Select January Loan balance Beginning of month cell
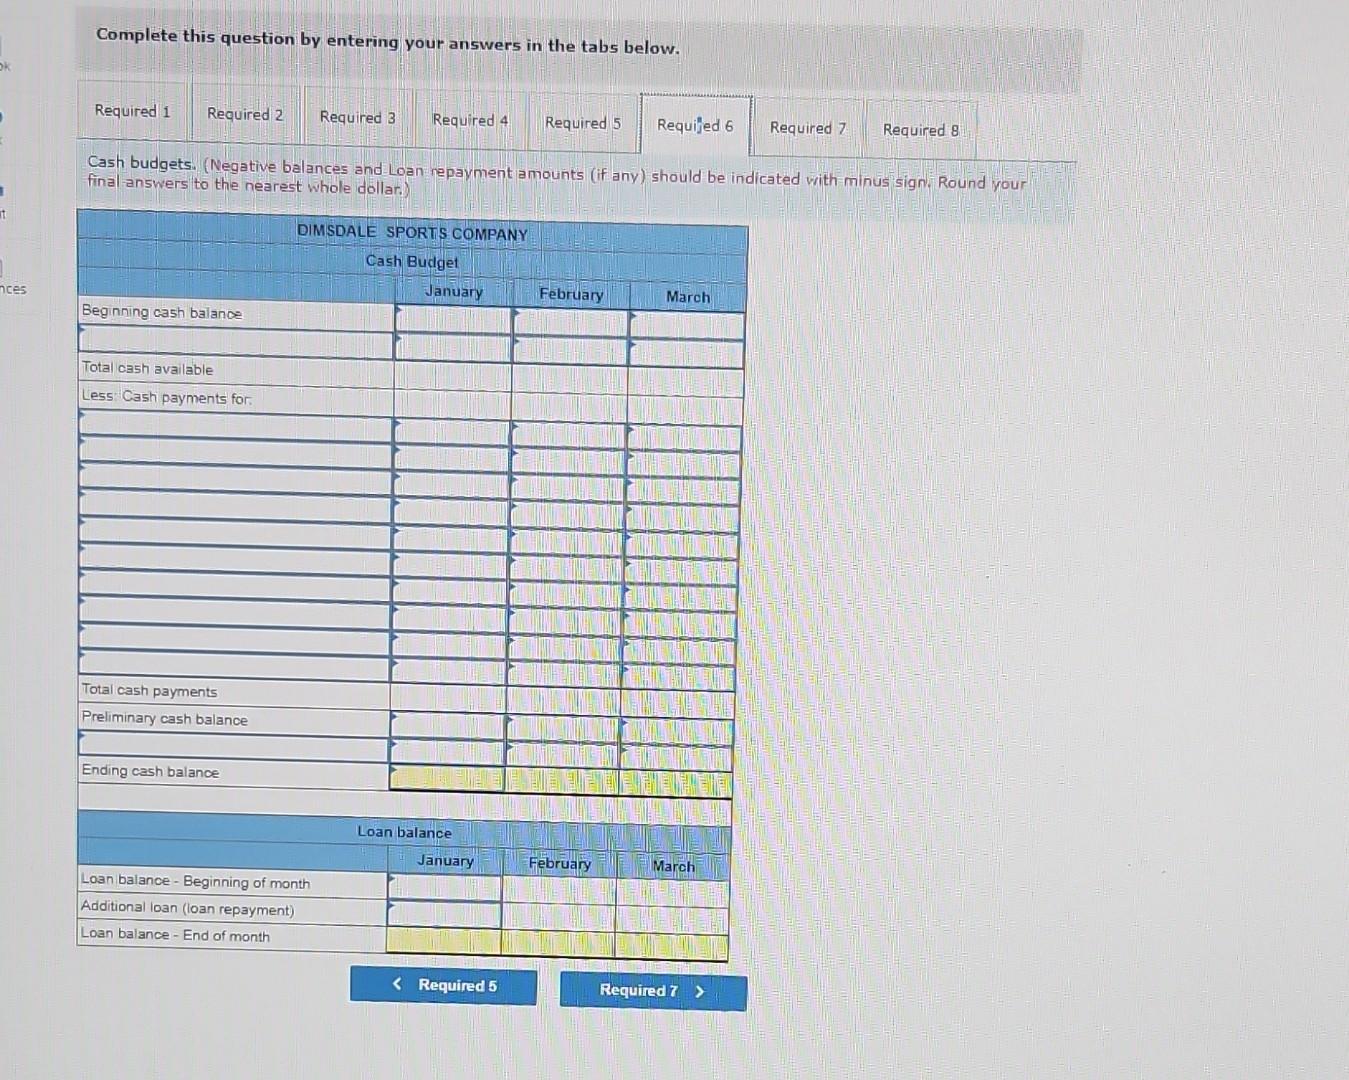Viewport: 1349px width, 1080px height. [445, 887]
